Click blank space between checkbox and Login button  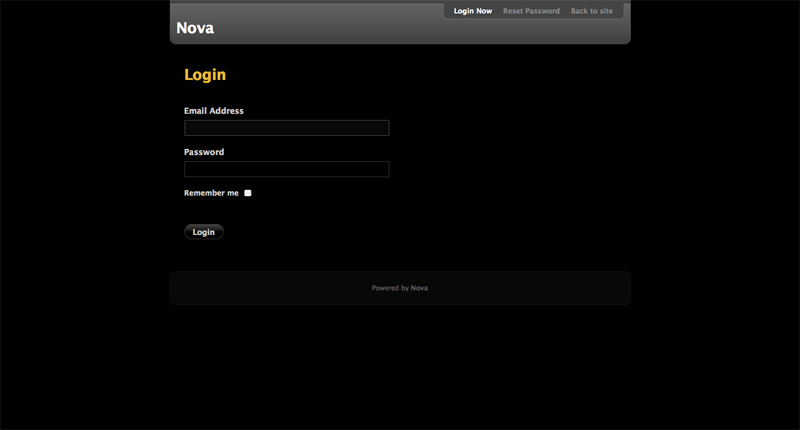point(300,212)
